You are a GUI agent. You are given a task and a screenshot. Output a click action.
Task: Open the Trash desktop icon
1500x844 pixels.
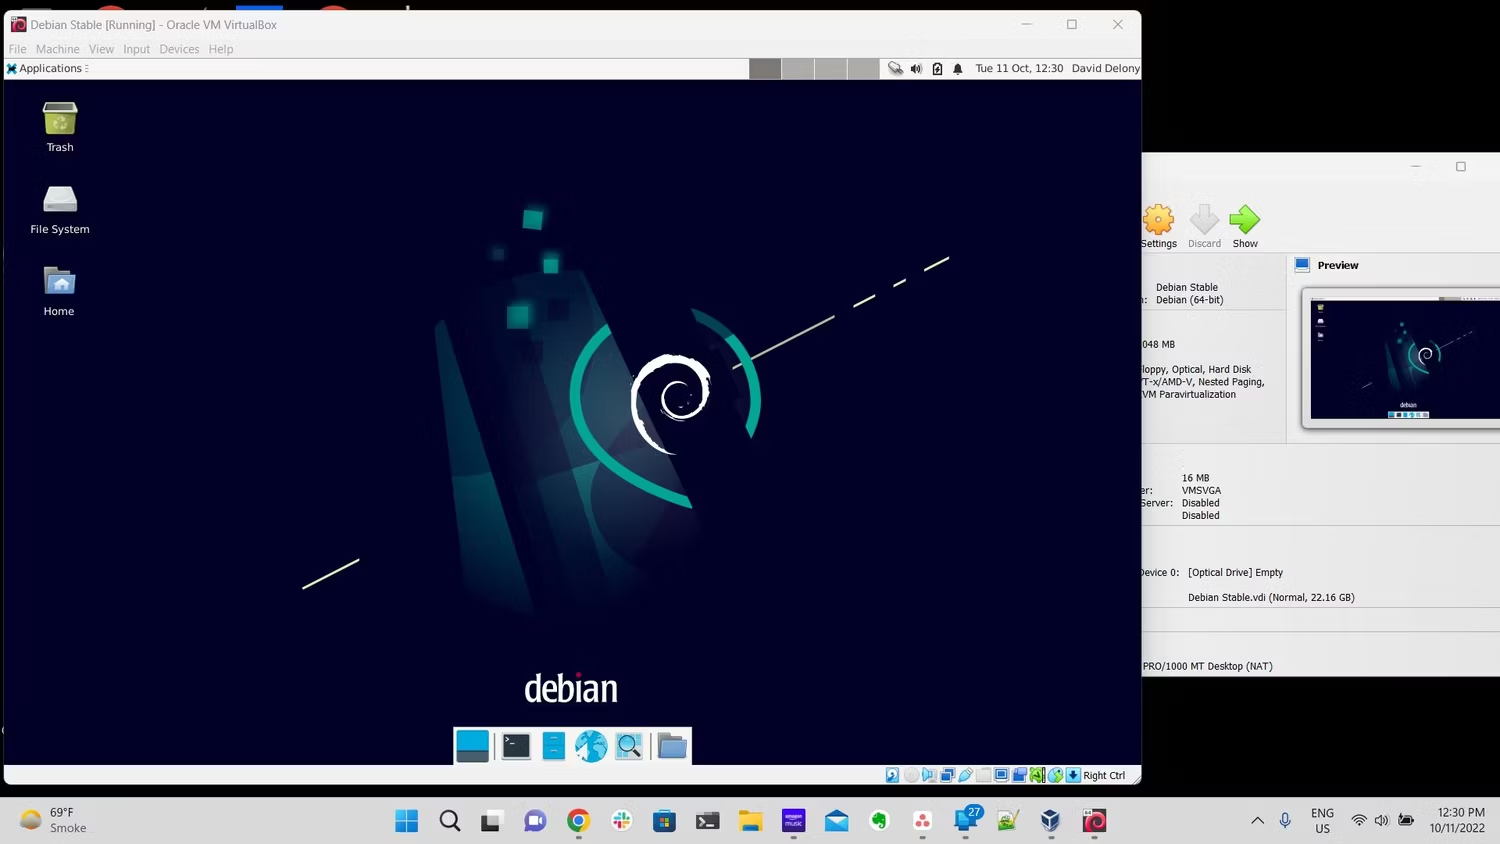(60, 127)
